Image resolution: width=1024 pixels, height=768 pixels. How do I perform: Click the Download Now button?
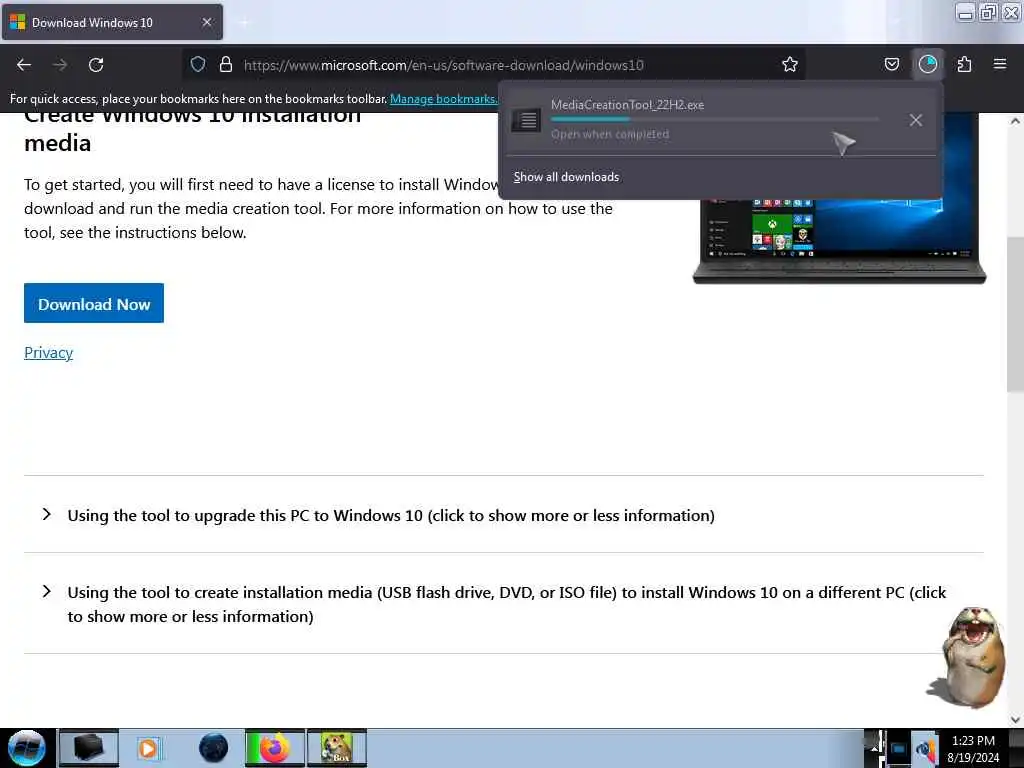[x=94, y=303]
